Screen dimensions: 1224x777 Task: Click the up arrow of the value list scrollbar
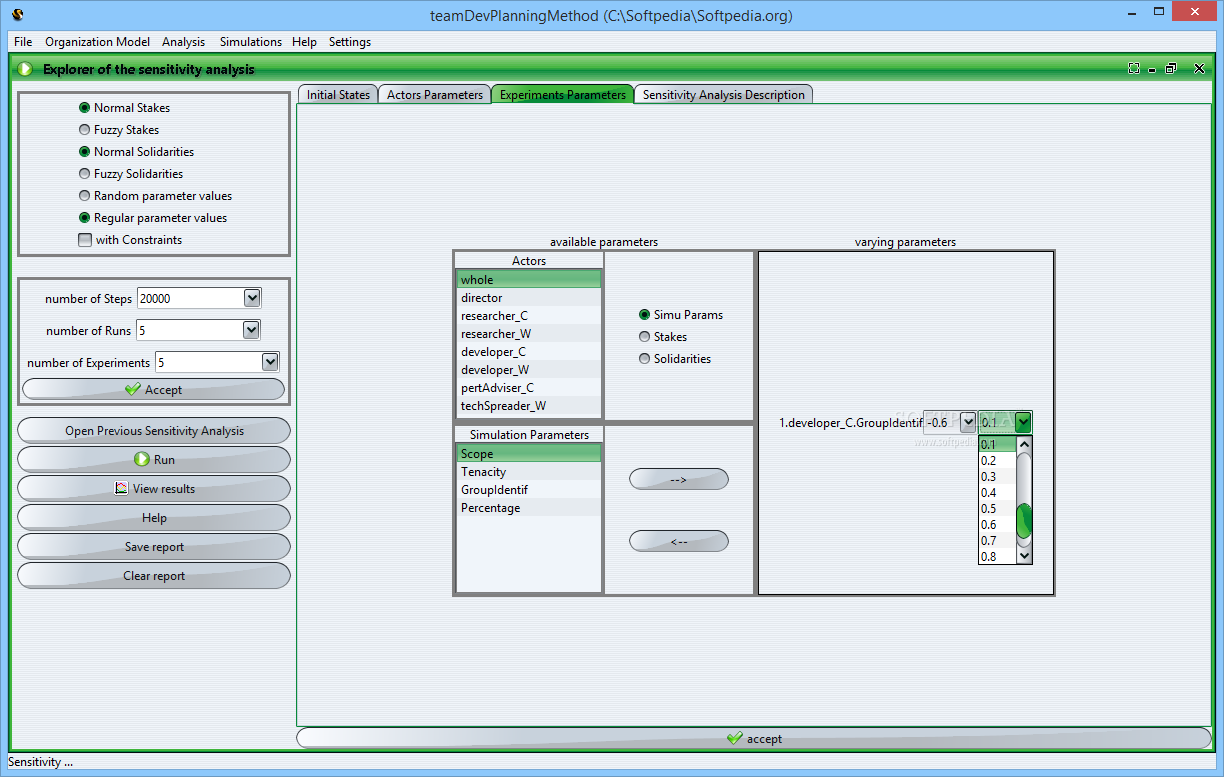[1023, 445]
